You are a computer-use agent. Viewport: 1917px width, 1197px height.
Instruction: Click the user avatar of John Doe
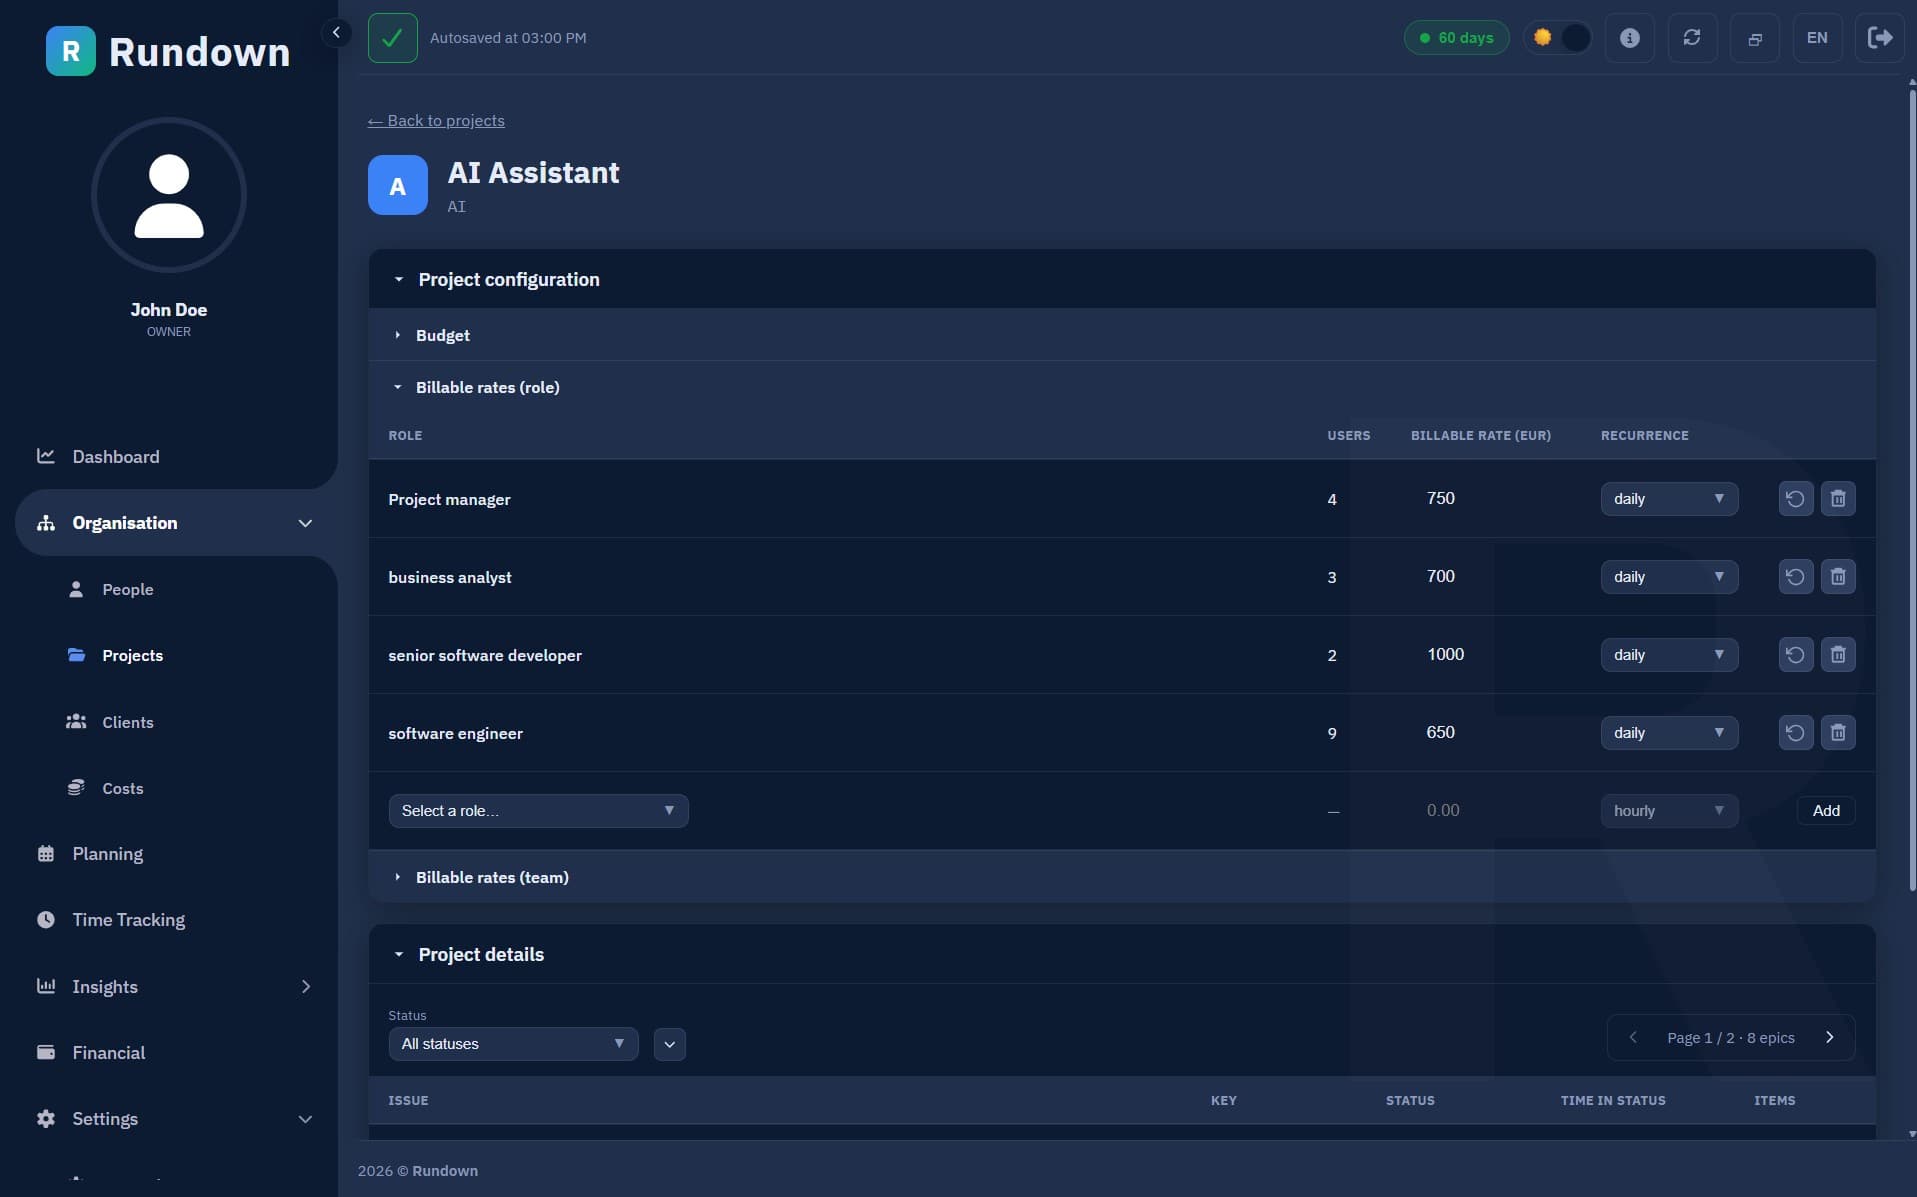pyautogui.click(x=169, y=195)
